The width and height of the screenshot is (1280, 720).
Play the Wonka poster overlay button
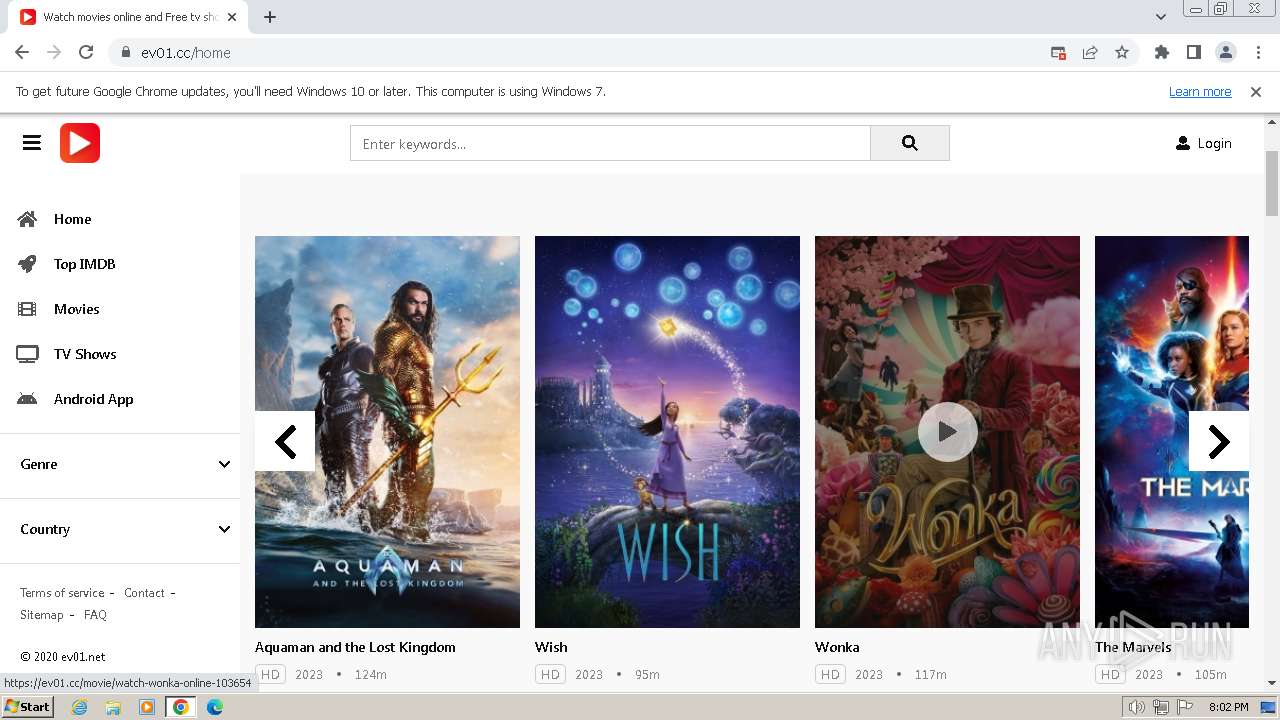click(947, 432)
